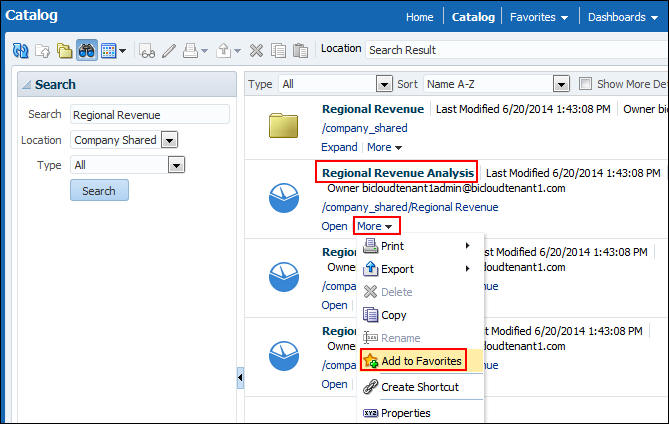Click in the Search text field
This screenshot has height=424, width=669.
pos(150,115)
